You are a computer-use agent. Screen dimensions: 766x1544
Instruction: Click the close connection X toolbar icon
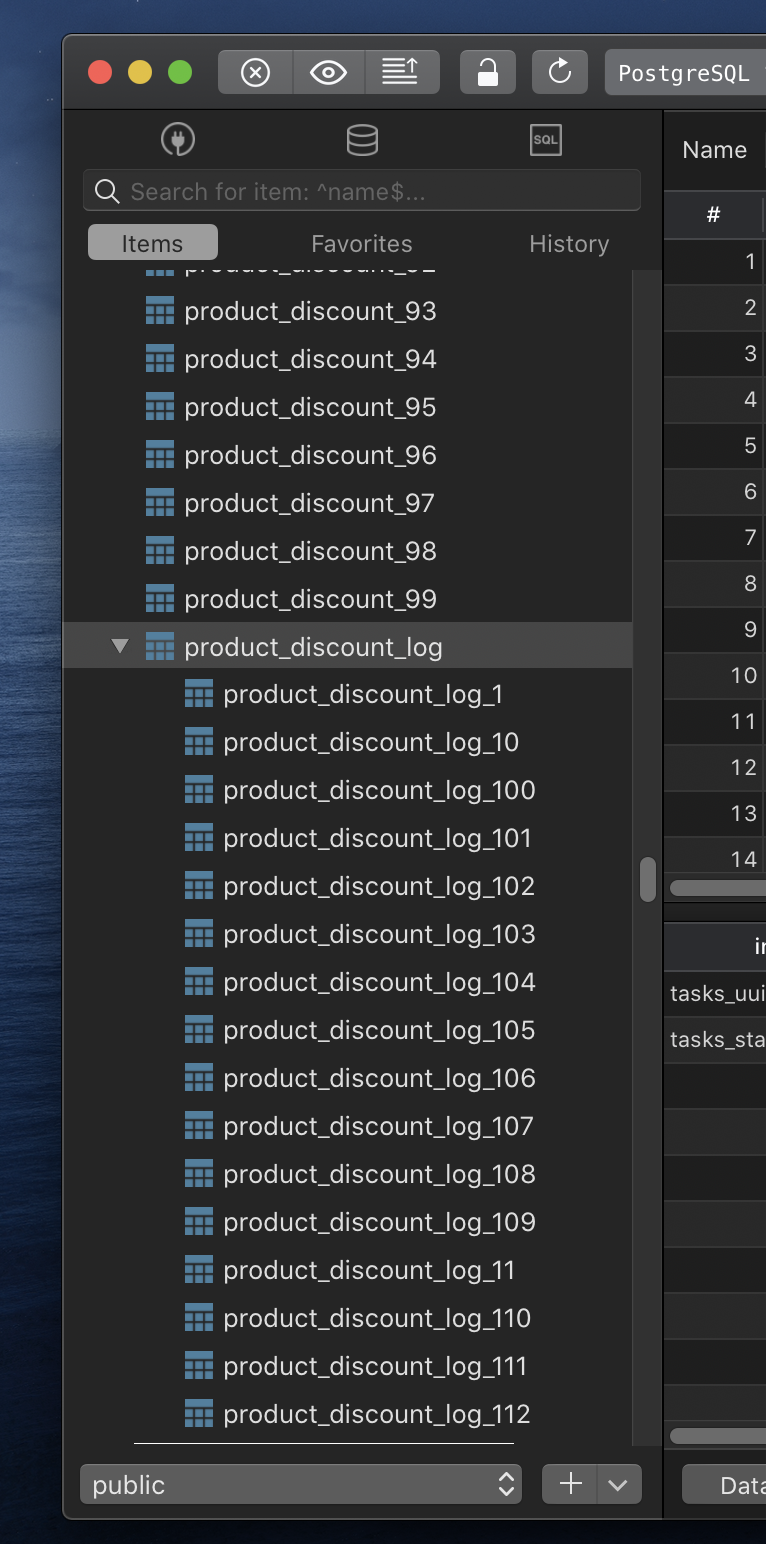254,71
